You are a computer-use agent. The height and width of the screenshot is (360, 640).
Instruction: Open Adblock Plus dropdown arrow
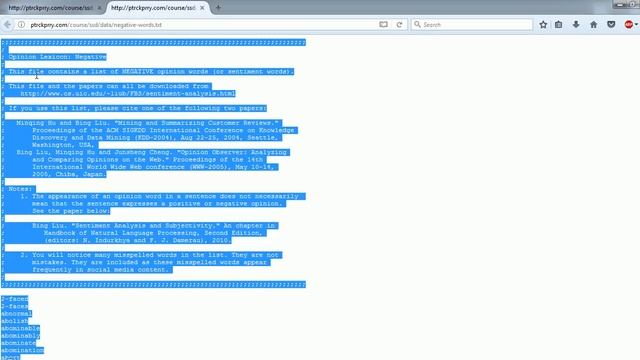click(636, 24)
